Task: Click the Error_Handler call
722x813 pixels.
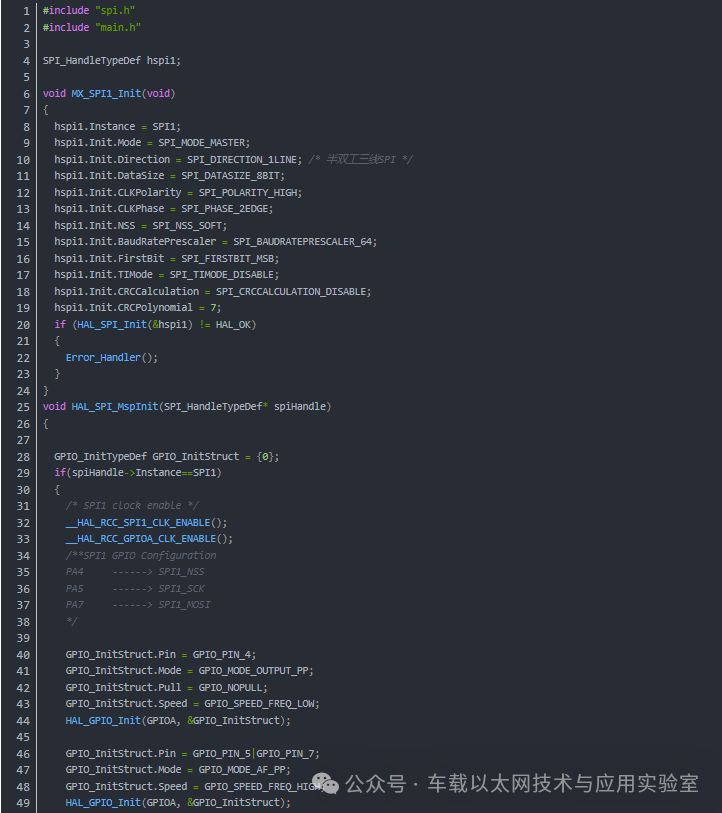Action: pos(103,358)
